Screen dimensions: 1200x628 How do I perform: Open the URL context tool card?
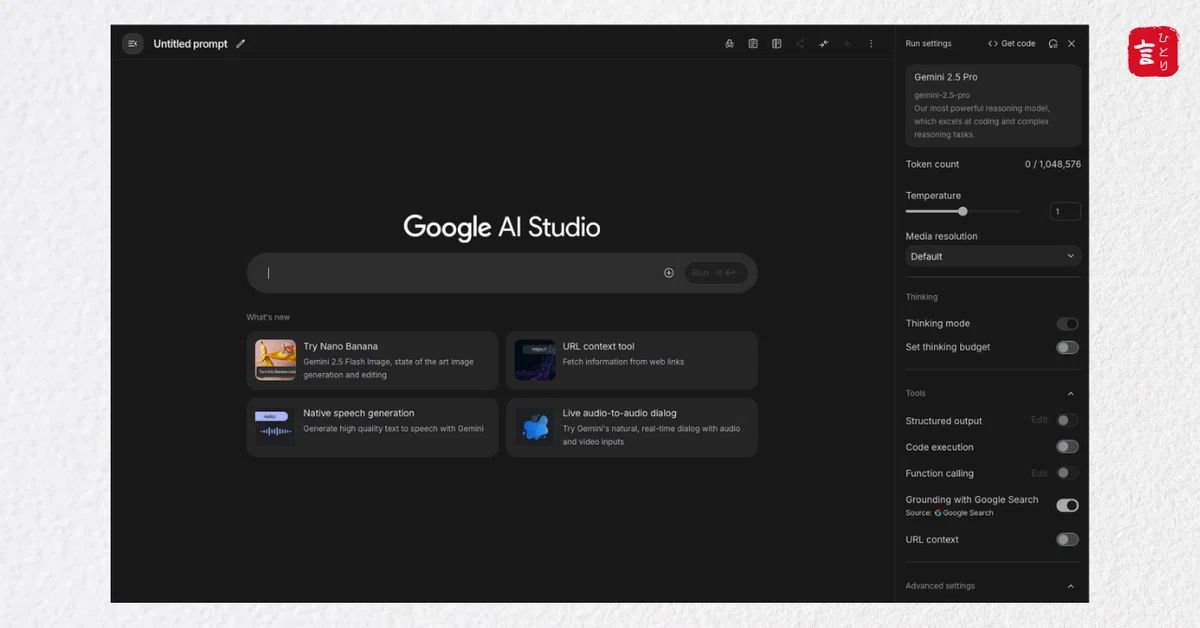coord(632,360)
